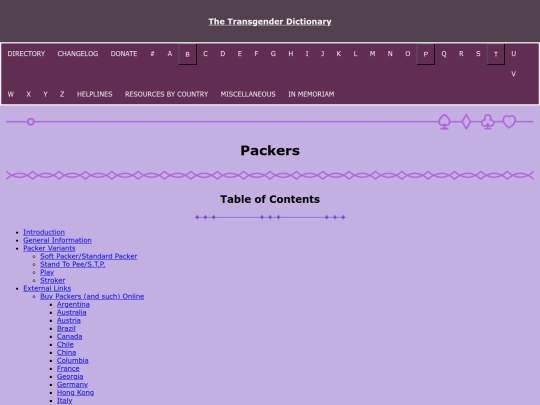
Task: Open the letter C section
Action: click(x=205, y=54)
